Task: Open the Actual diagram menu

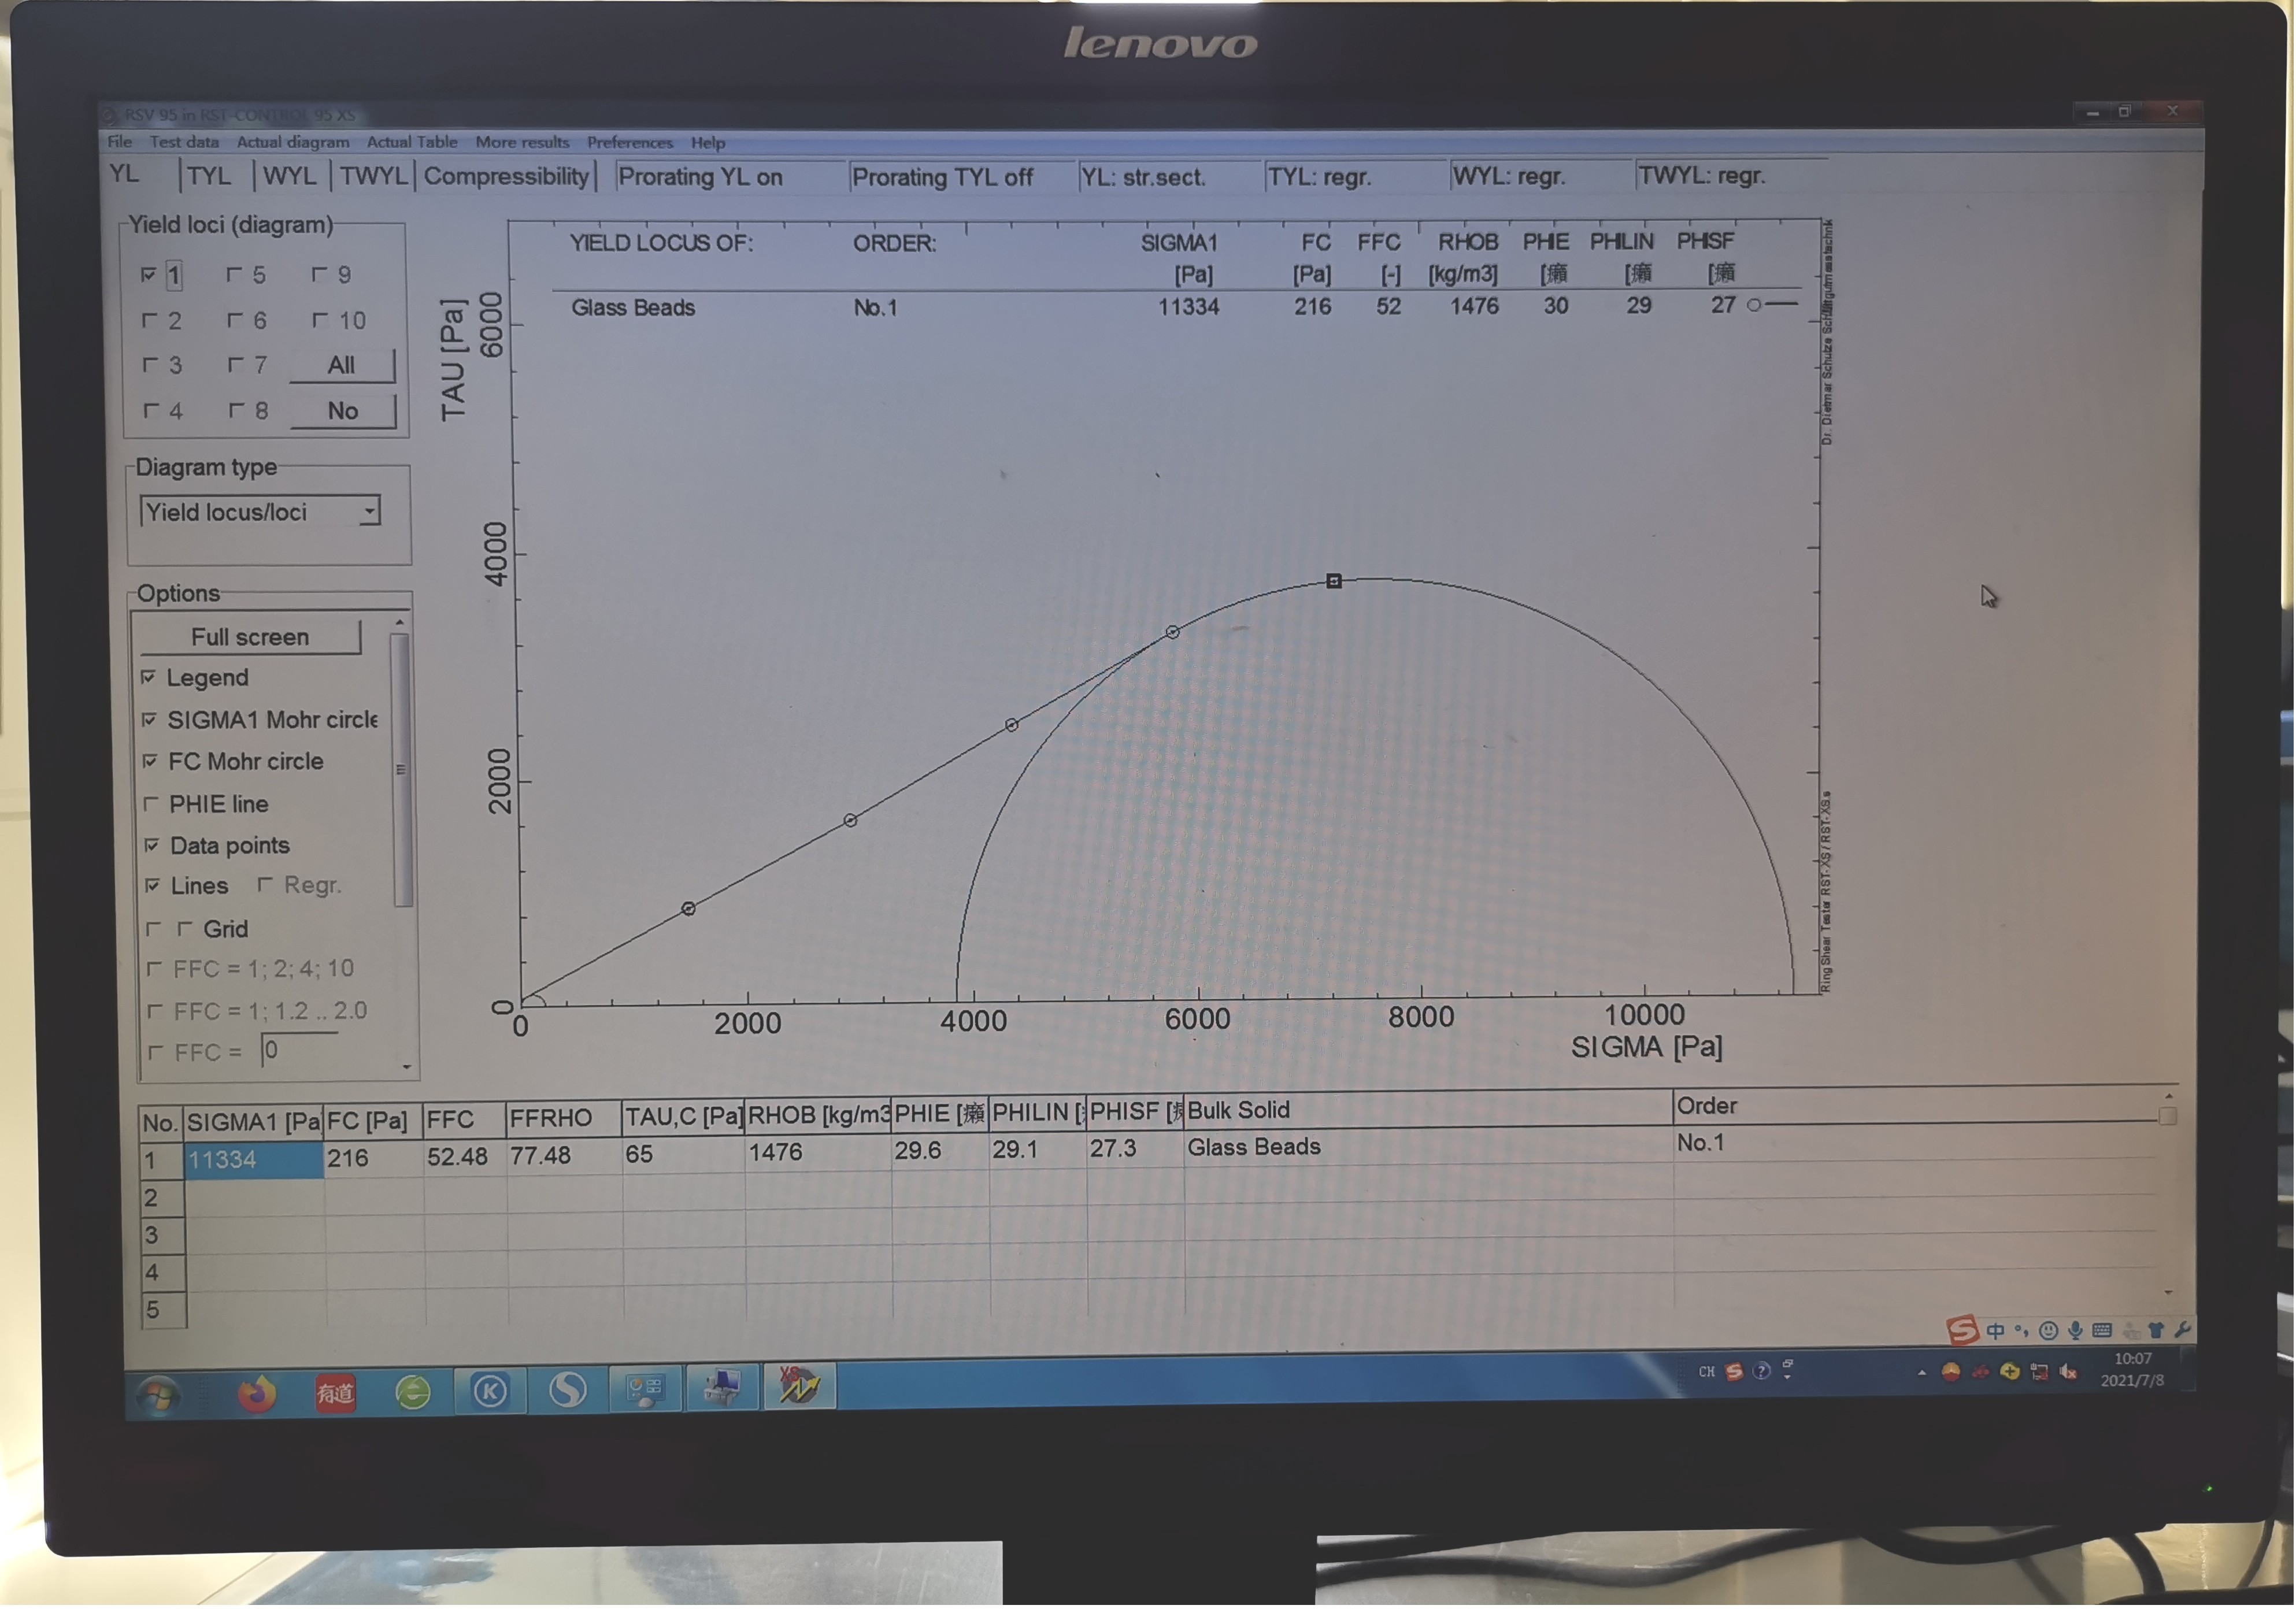Action: point(293,142)
